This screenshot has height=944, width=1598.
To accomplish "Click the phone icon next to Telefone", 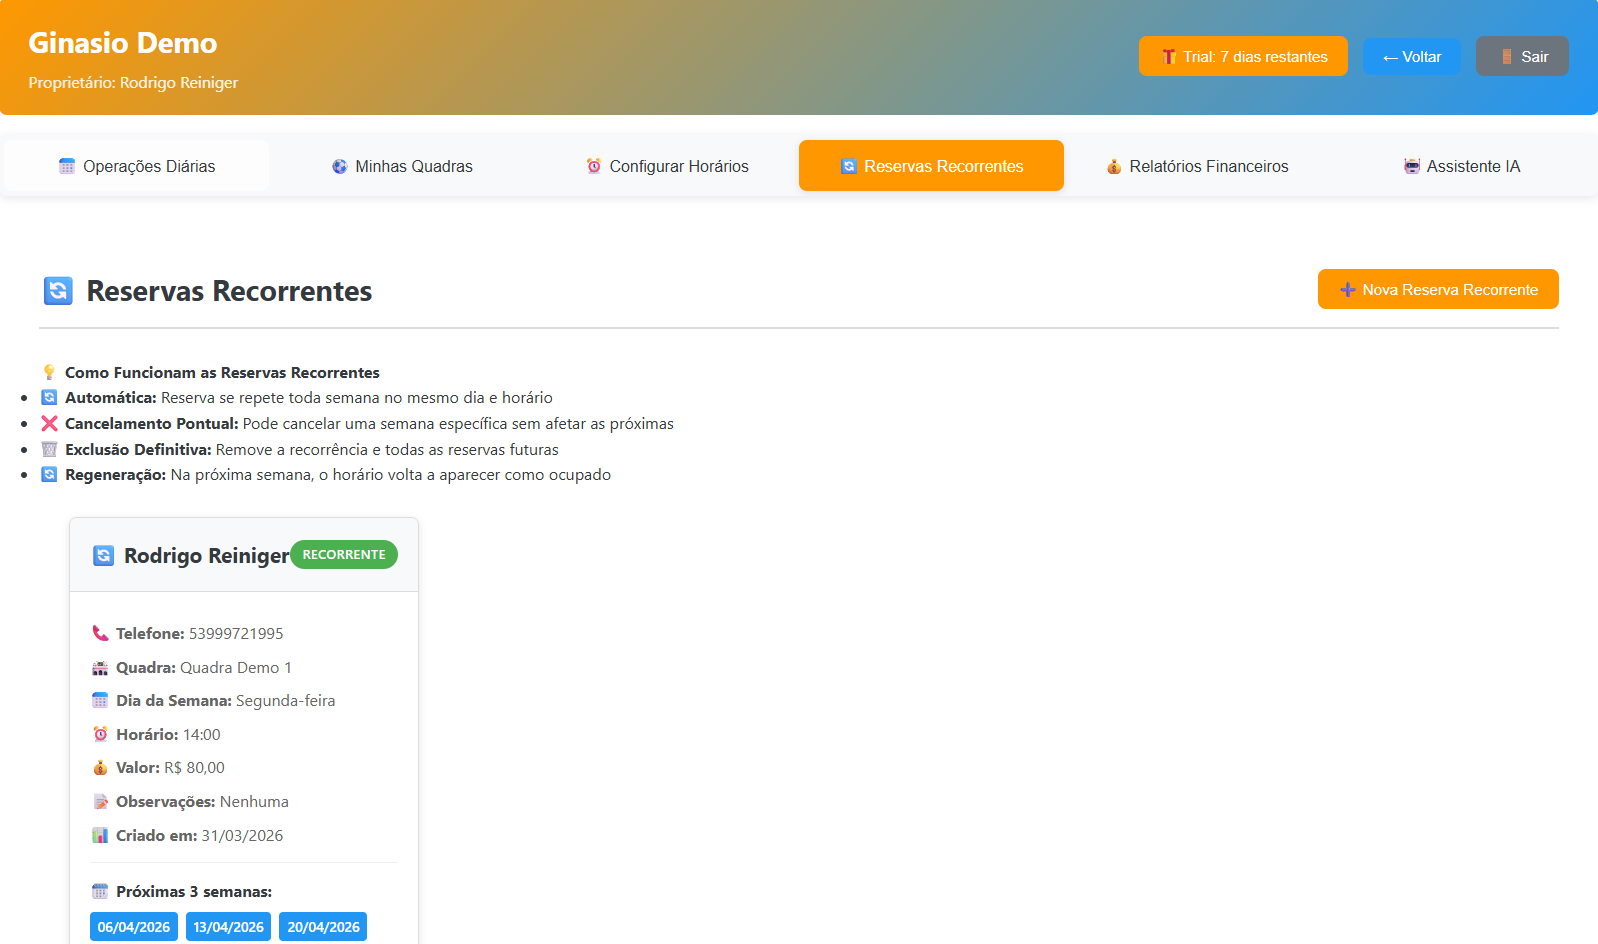I will pyautogui.click(x=100, y=633).
